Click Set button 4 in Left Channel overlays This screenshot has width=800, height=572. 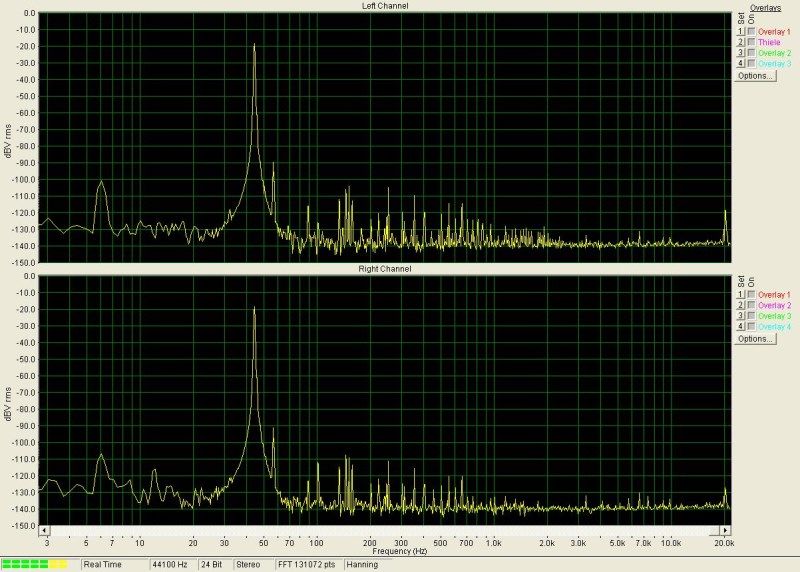coord(740,64)
